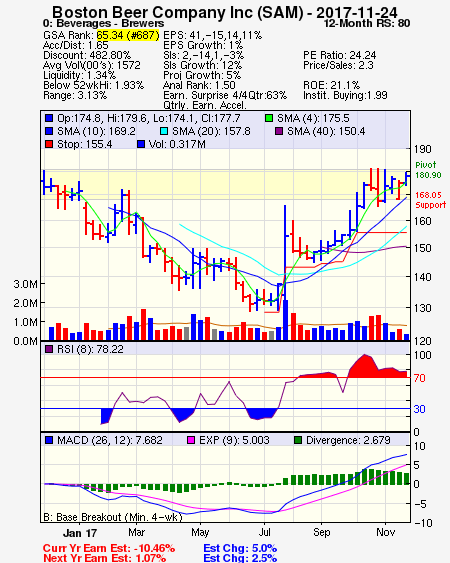Screen dimensions: 450x563
Task: Click the red Stop legend swatch
Action: click(49, 144)
